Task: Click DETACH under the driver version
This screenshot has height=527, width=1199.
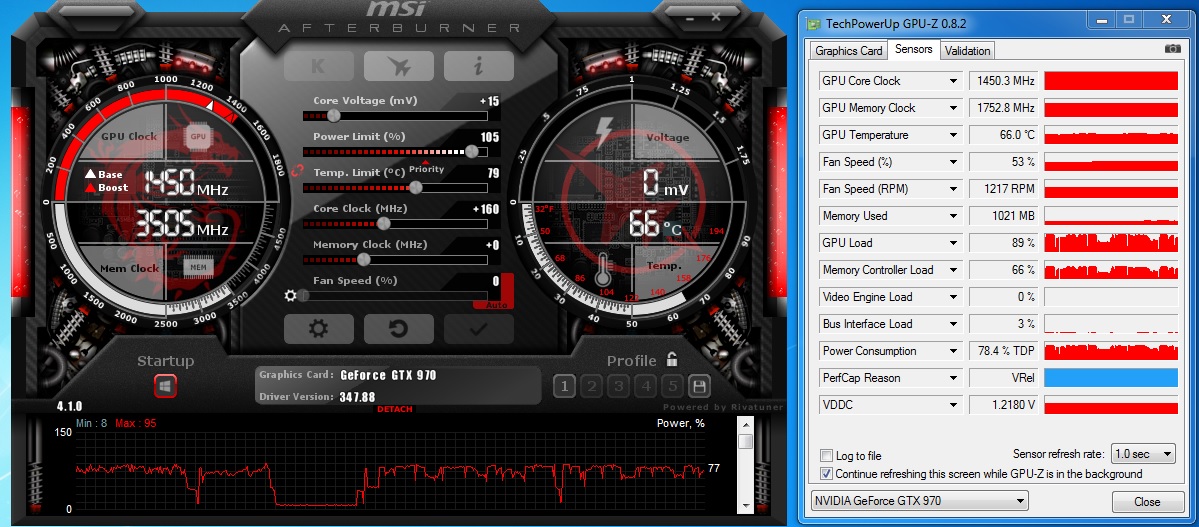Action: (x=395, y=409)
